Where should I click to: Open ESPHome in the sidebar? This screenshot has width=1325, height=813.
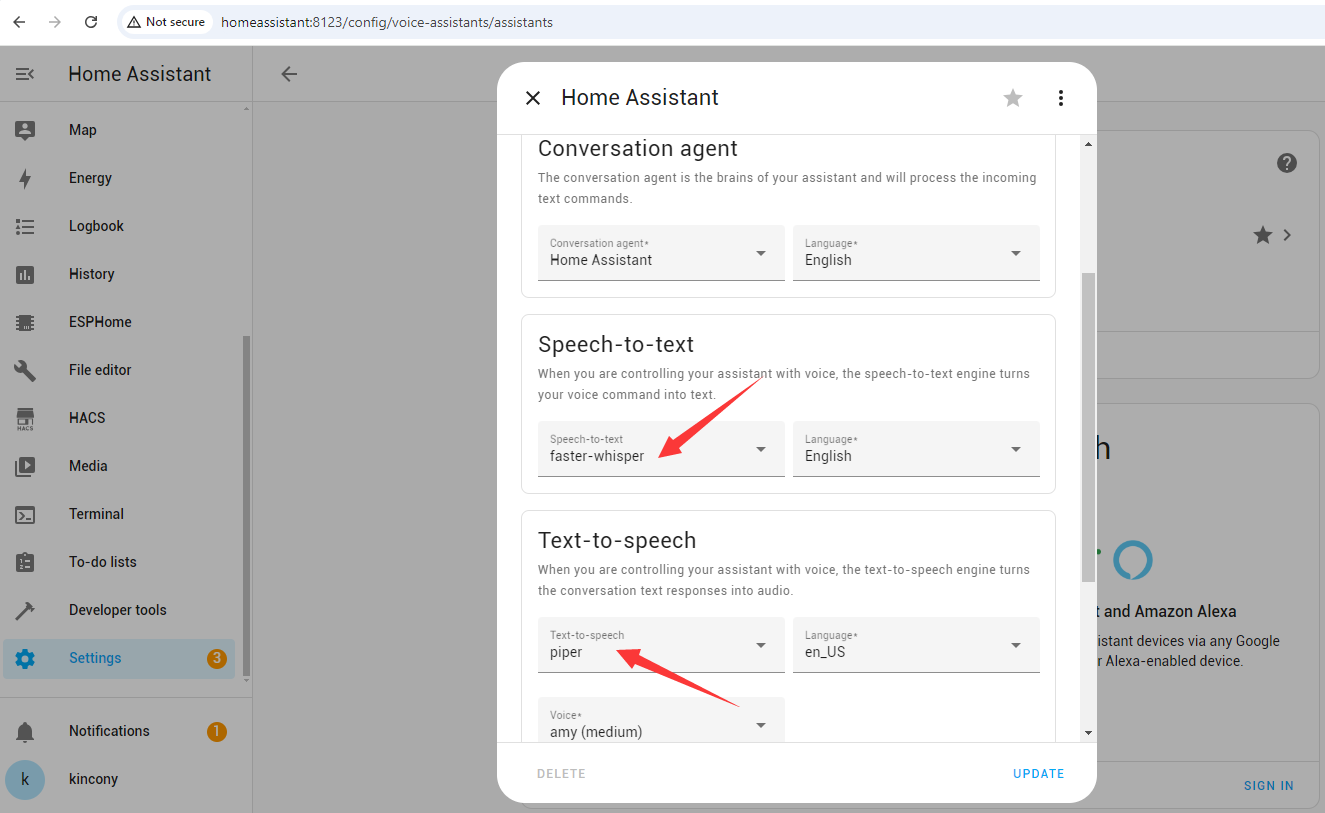[119, 322]
